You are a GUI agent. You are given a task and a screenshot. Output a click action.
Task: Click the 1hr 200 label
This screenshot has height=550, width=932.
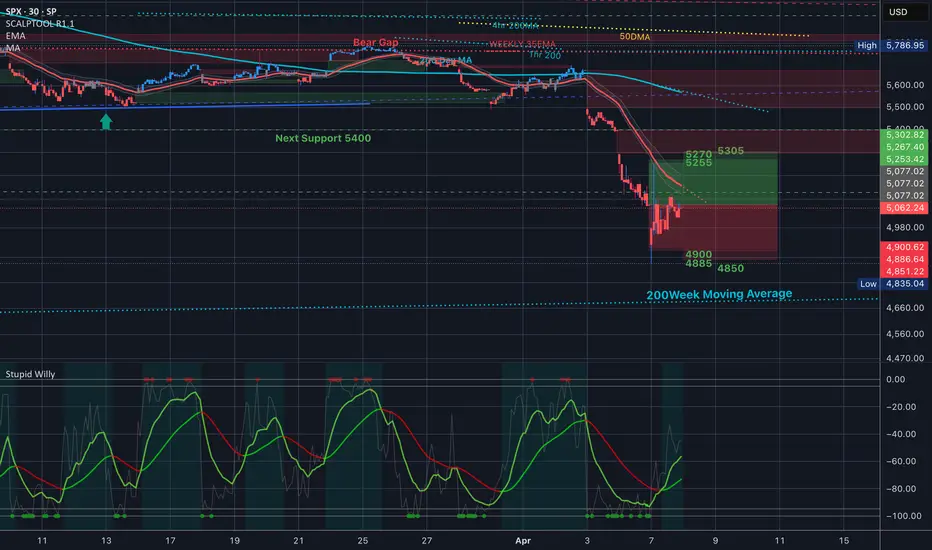tap(545, 55)
